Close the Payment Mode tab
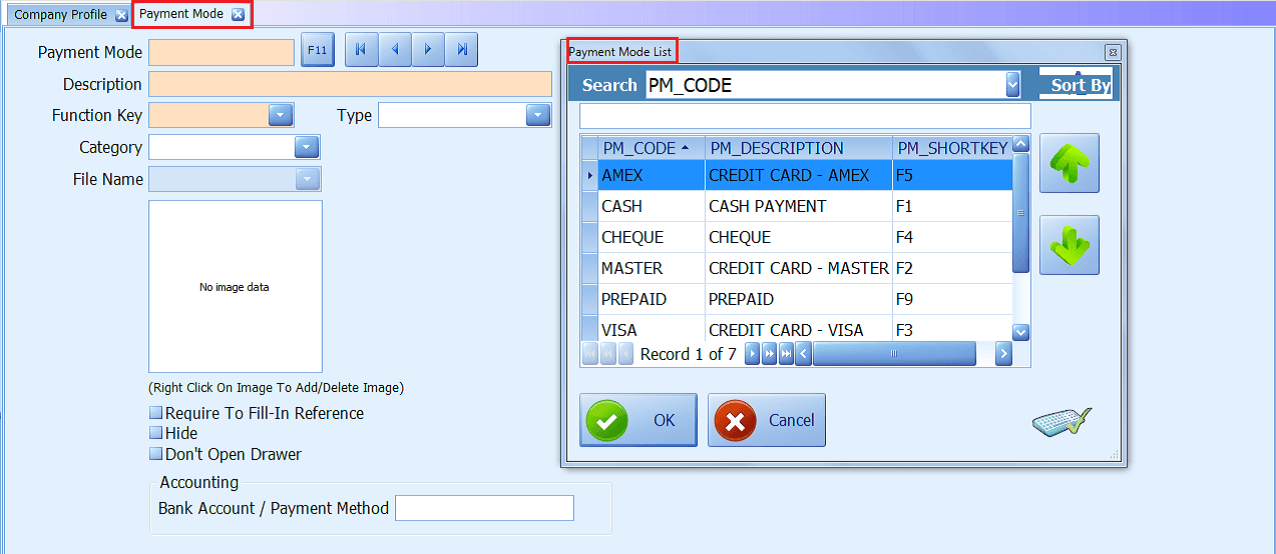1276x554 pixels. [x=237, y=15]
